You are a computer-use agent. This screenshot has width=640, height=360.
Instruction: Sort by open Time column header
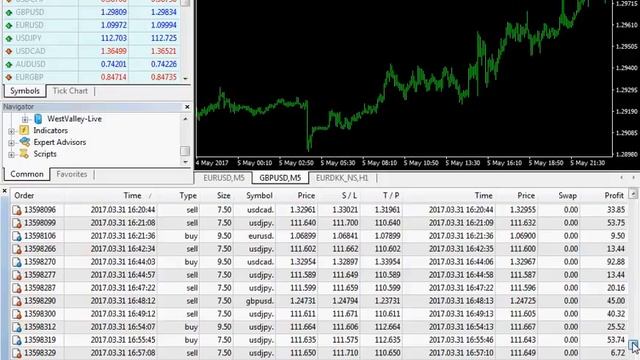pyautogui.click(x=132, y=196)
